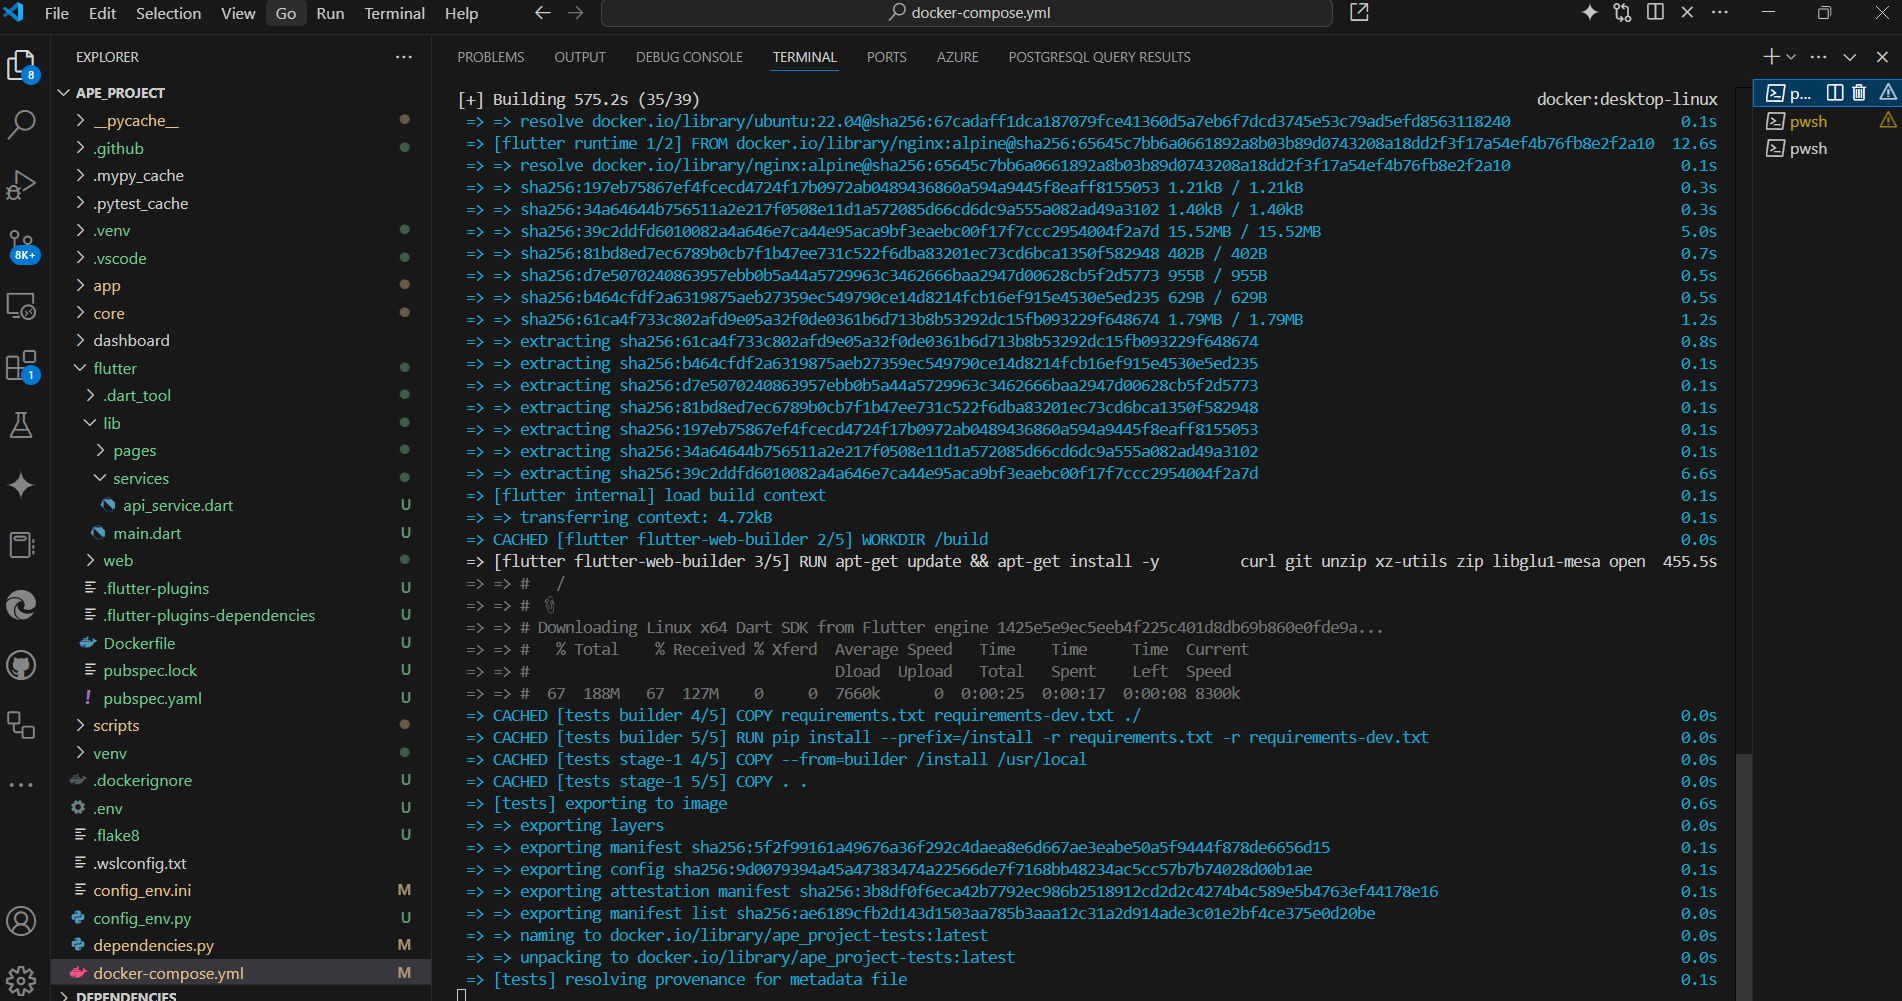This screenshot has width=1902, height=1001.
Task: Go back in navigation history
Action: pos(542,13)
